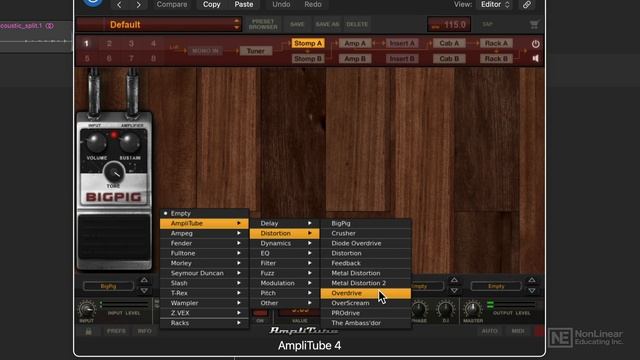Expand the Racks submenu

(204, 323)
